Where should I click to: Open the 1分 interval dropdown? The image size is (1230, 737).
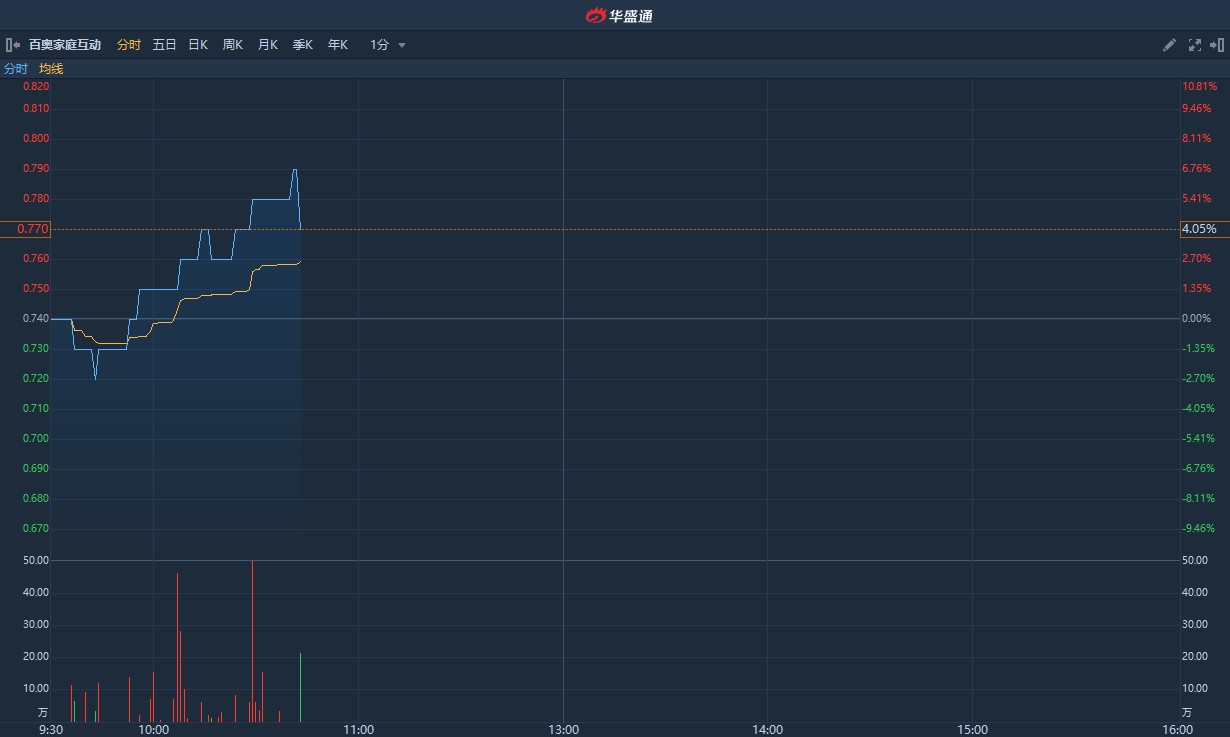point(378,44)
